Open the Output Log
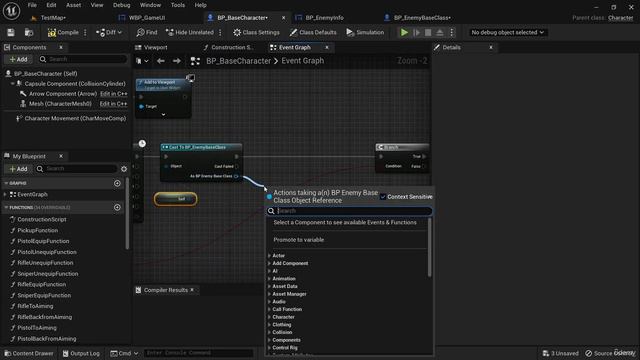Screen dimensions: 640x360 81,353
